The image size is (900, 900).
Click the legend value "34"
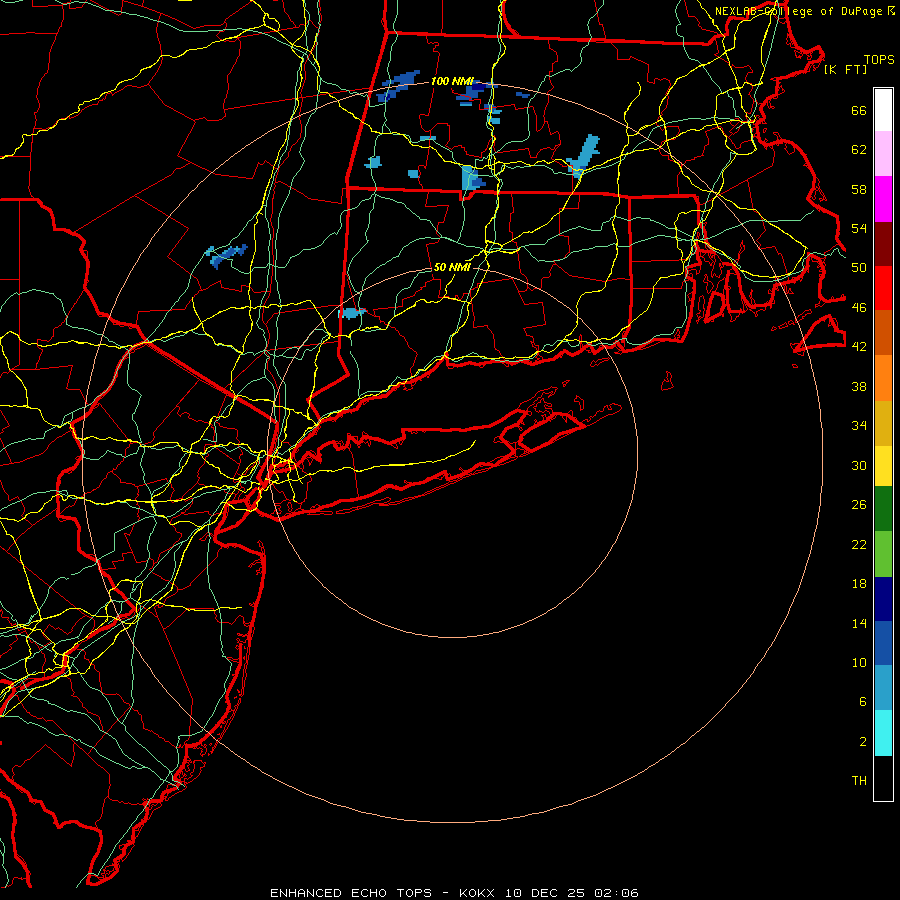pos(859,425)
